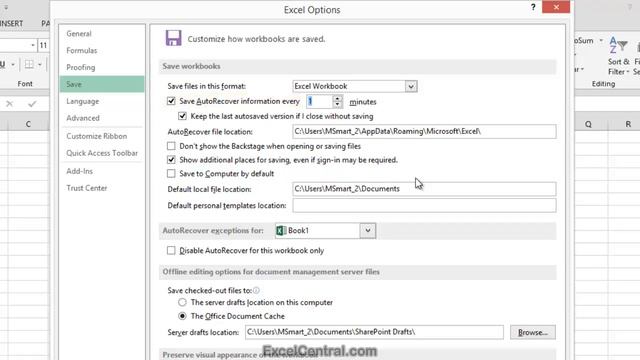The height and width of the screenshot is (360, 640).
Task: Open the Language options category
Action: tap(82, 101)
